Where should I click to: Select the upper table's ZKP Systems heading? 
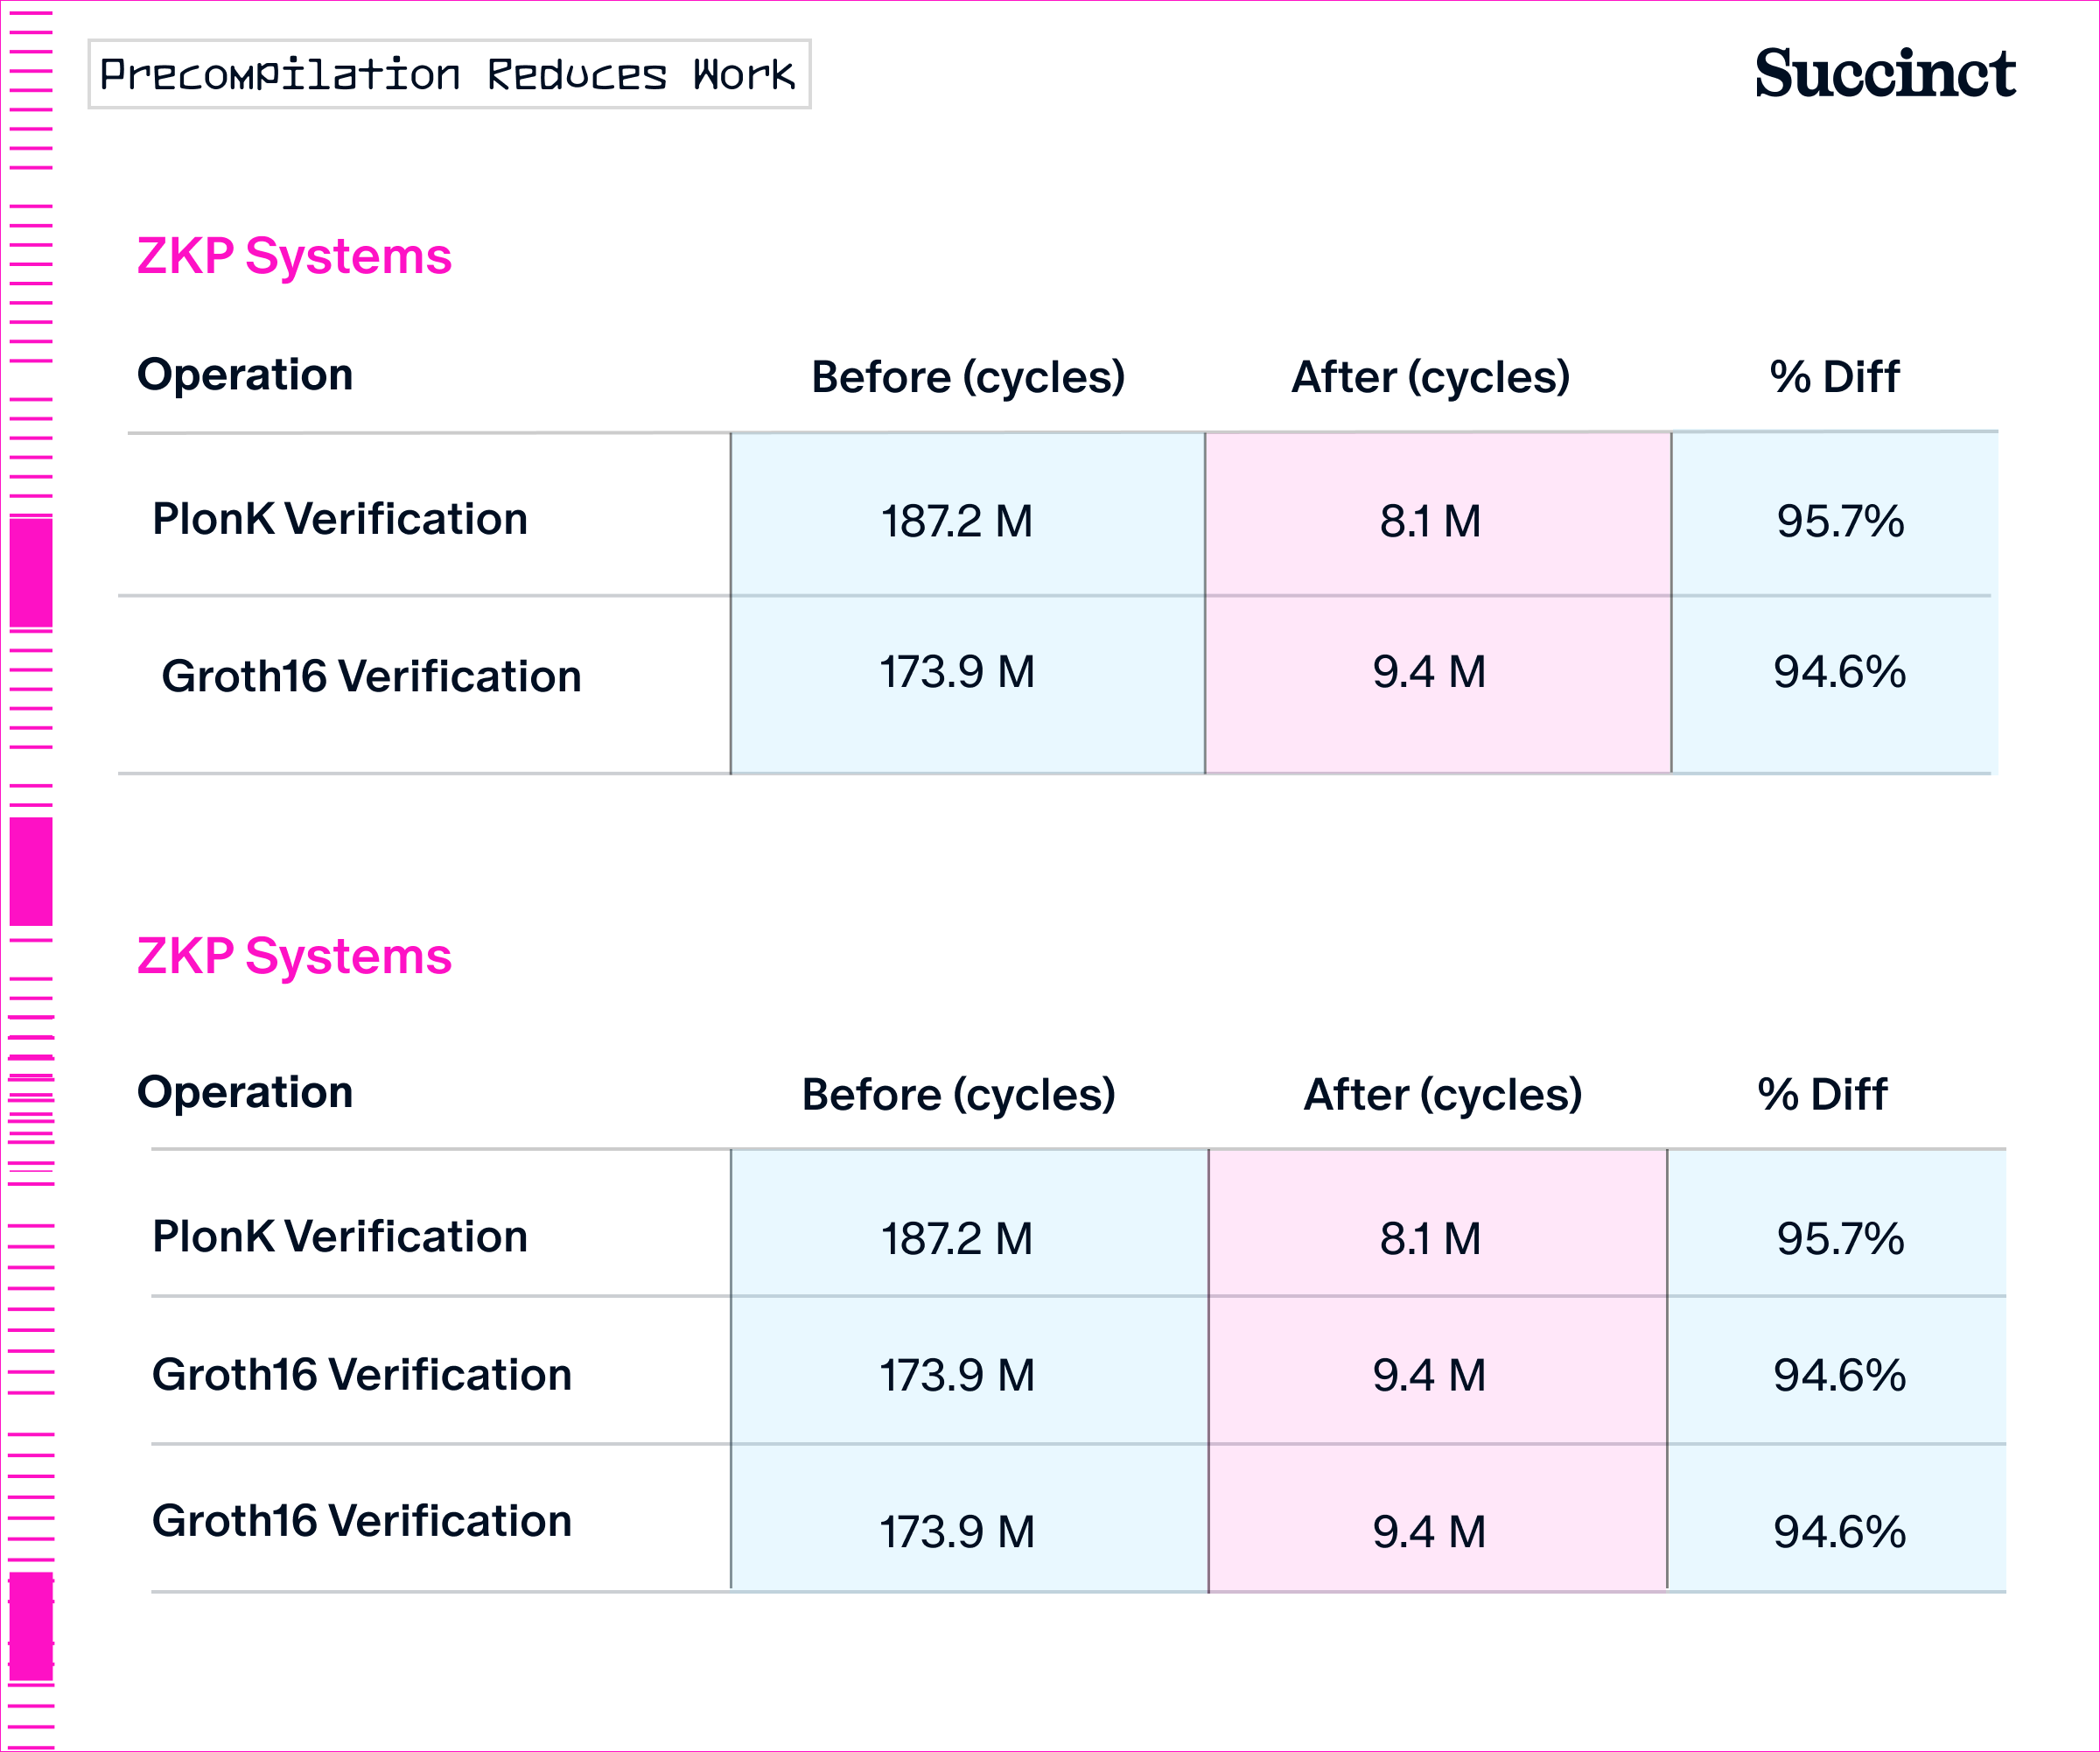pyautogui.click(x=294, y=257)
